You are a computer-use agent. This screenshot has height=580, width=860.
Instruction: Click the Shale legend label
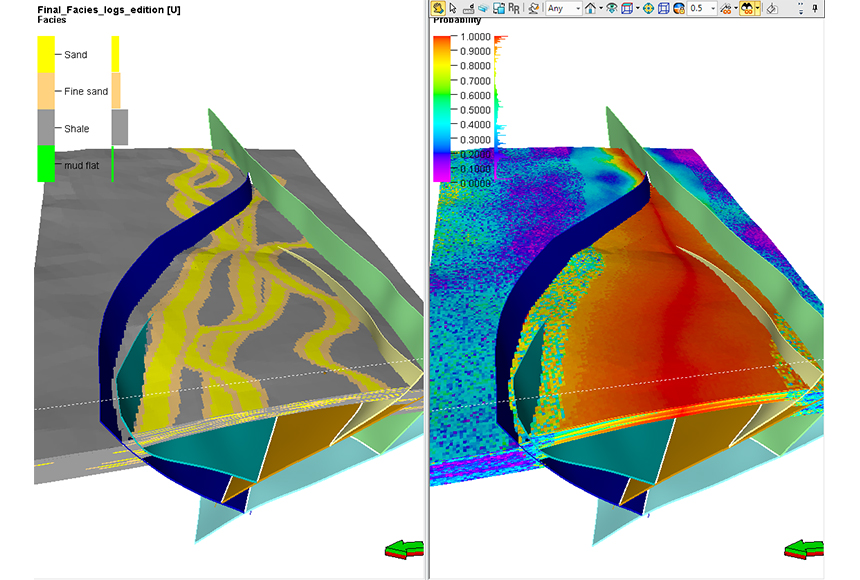(x=77, y=129)
